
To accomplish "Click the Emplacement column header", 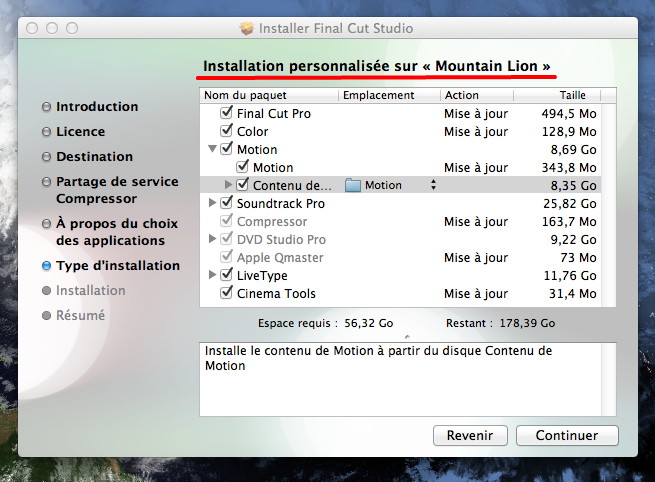I will click(x=389, y=95).
